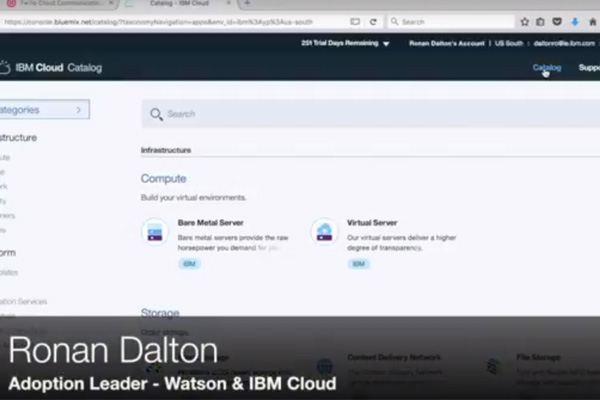
Task: Open the Support menu in top navigation
Action: coord(589,68)
